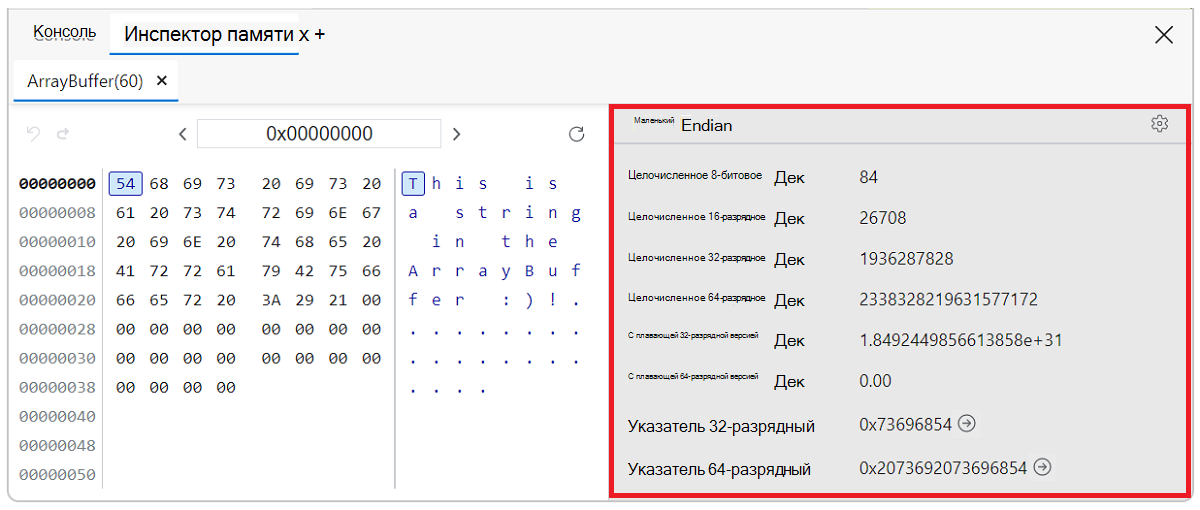The height and width of the screenshot is (510, 1200).
Task: Select the highlighted ASCII character T
Action: coord(414,184)
